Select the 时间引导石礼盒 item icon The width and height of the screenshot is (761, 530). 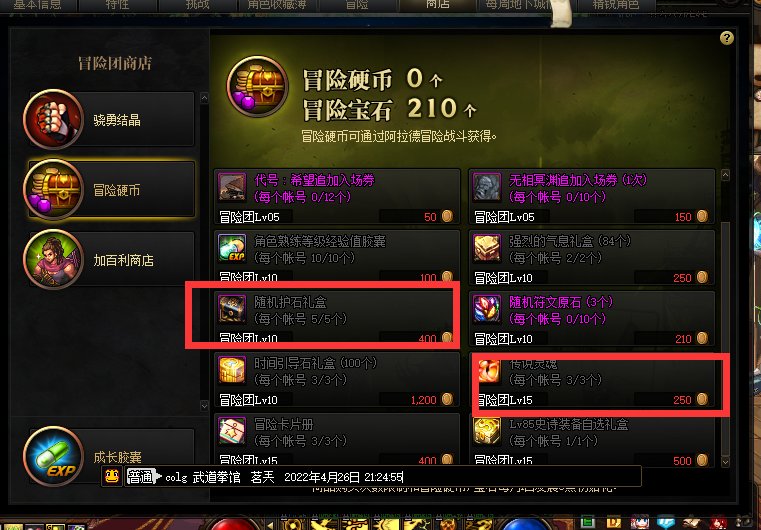pos(232,370)
